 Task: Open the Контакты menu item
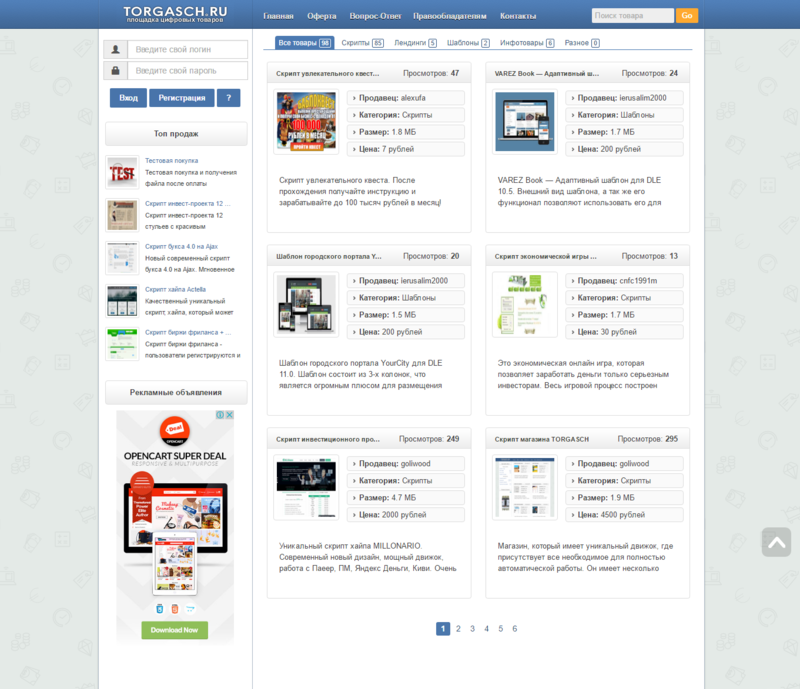tap(518, 16)
